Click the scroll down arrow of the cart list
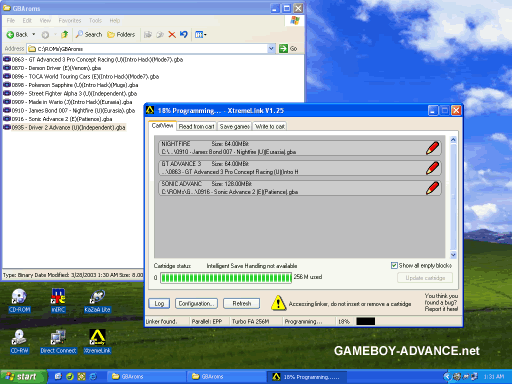Viewport: 512px width, 384px height. coord(453,255)
